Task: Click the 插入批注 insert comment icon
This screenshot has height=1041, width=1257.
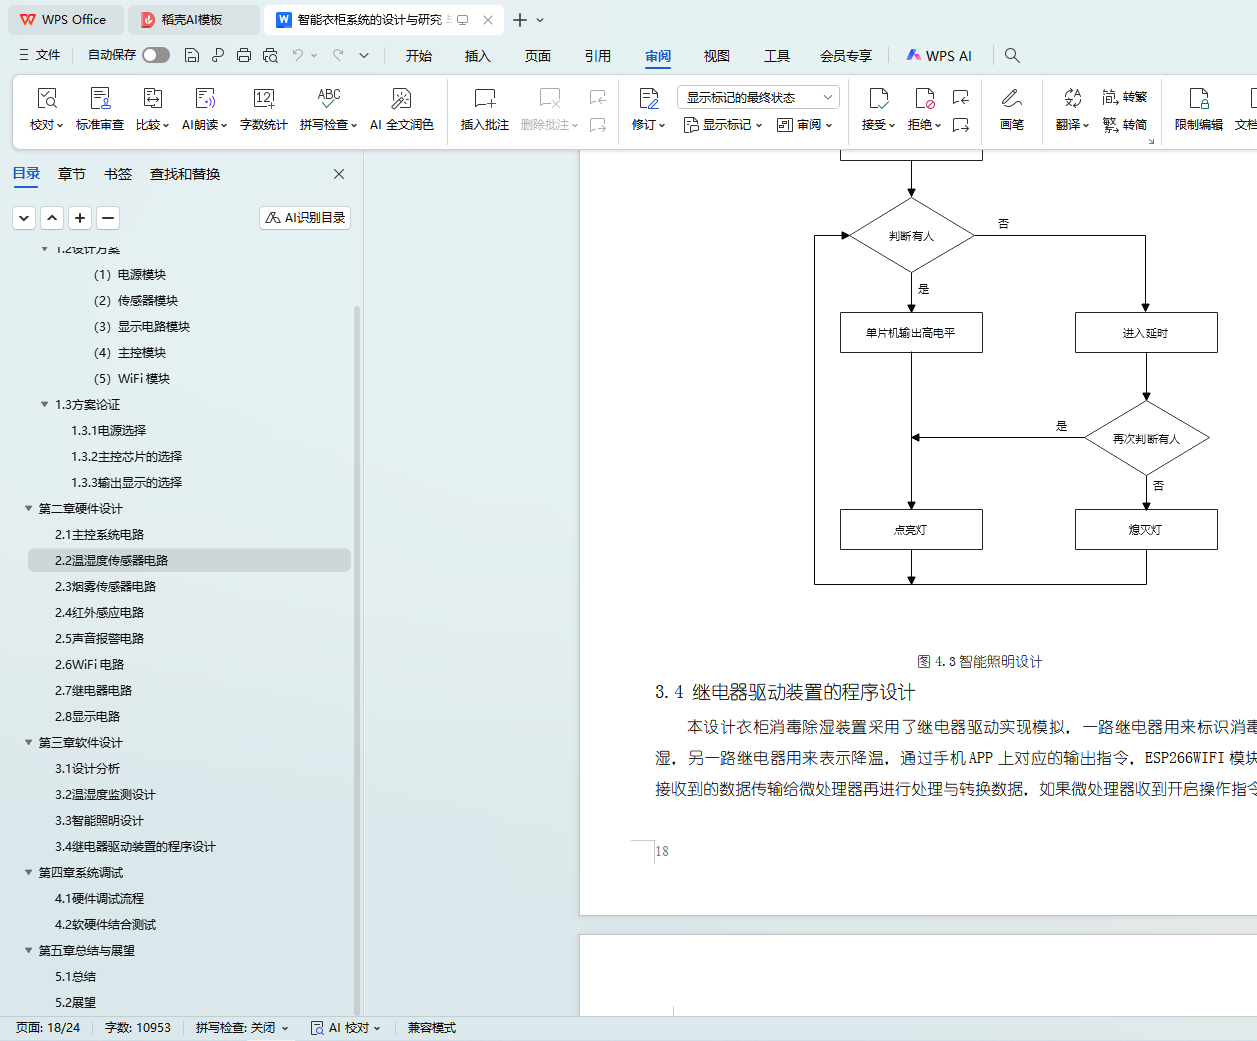Action: pyautogui.click(x=484, y=108)
